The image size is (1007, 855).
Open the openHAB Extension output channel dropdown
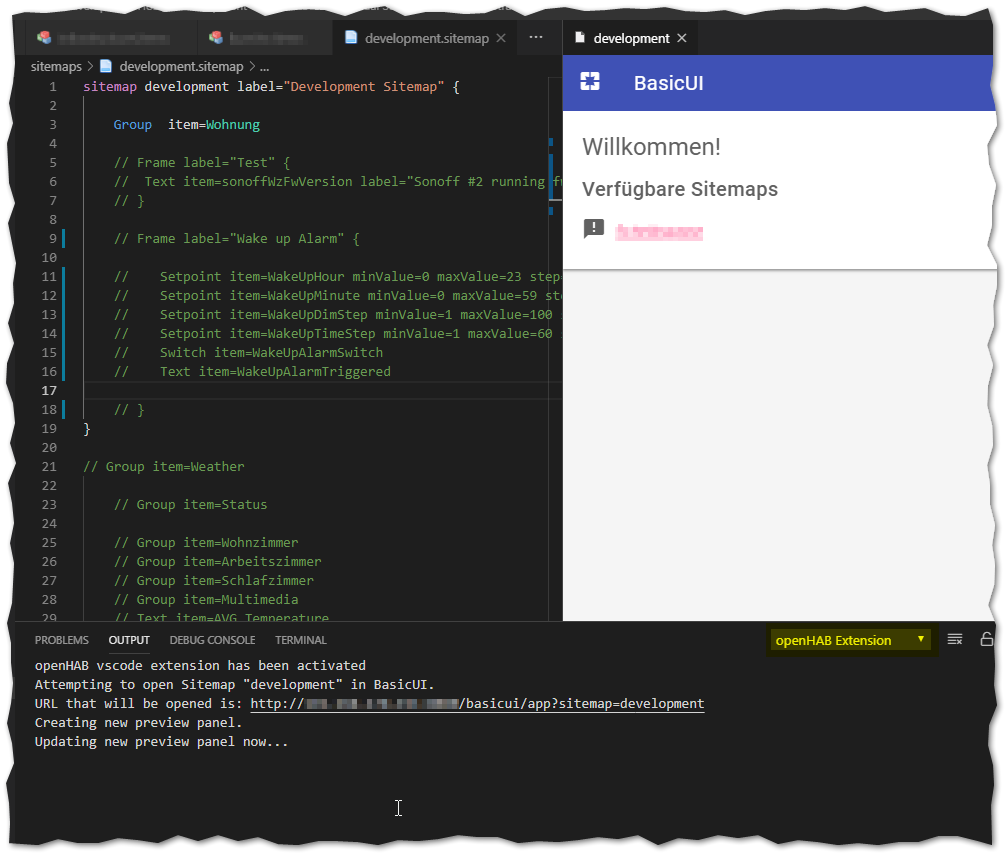tap(850, 640)
